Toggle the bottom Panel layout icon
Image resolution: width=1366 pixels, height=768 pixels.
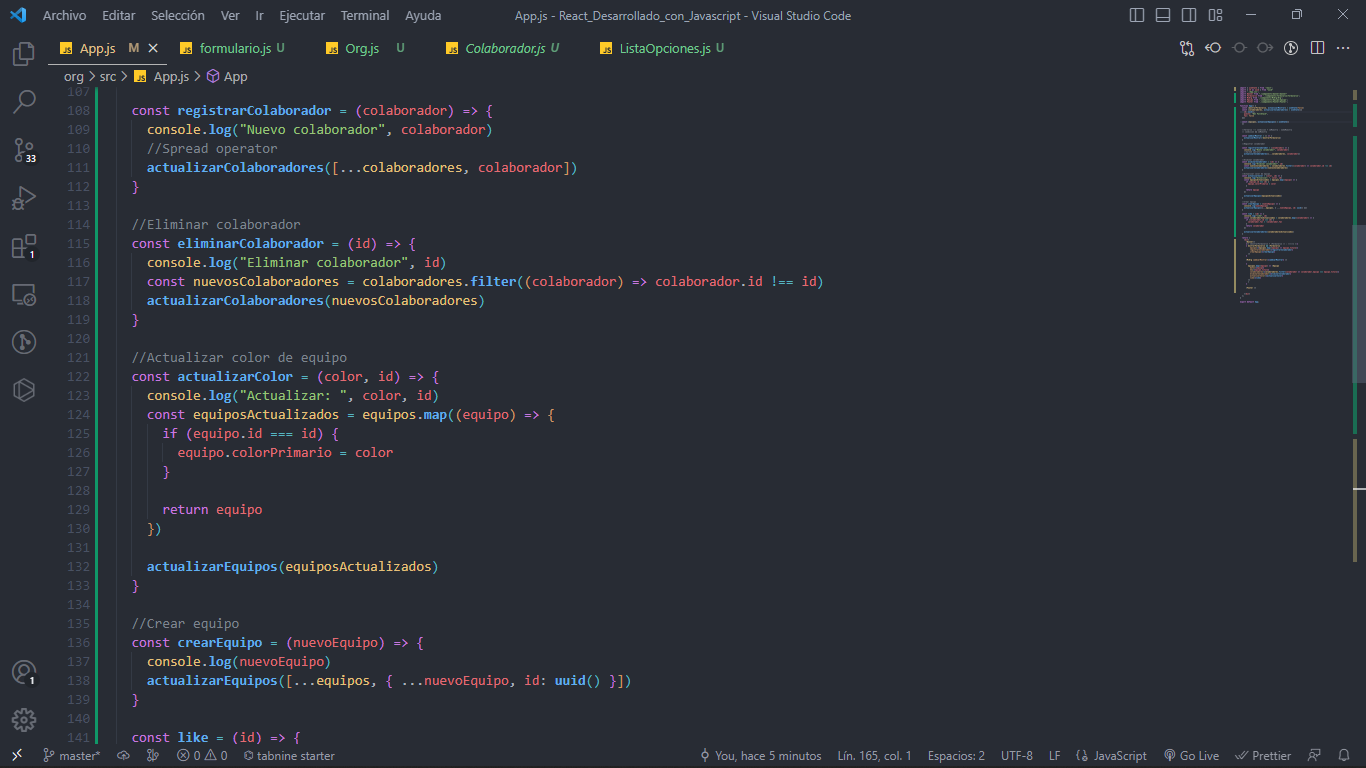tap(1163, 15)
